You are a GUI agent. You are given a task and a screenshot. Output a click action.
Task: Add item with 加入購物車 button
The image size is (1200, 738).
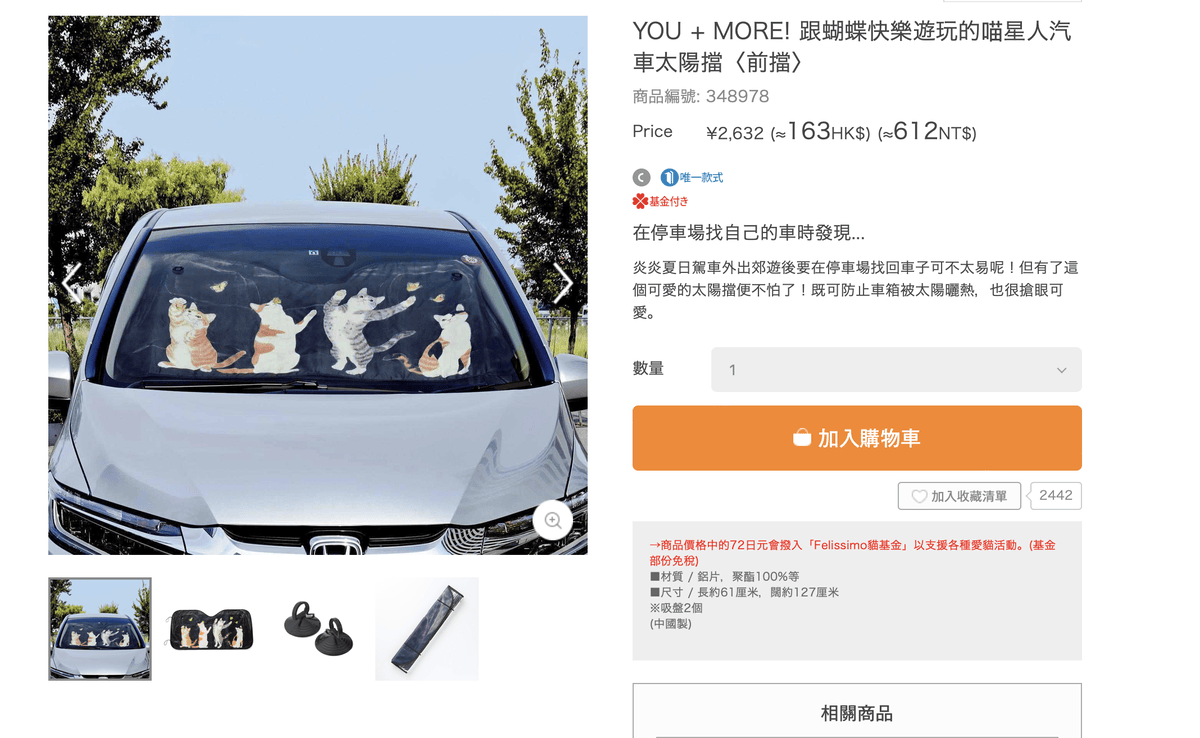pyautogui.click(x=857, y=438)
